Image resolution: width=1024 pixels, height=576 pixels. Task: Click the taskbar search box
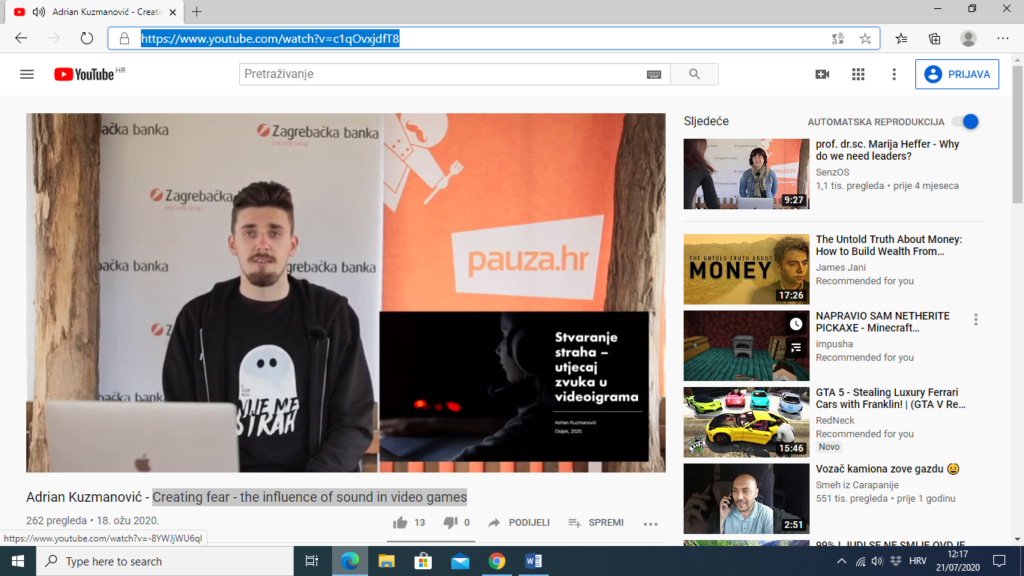[165, 561]
